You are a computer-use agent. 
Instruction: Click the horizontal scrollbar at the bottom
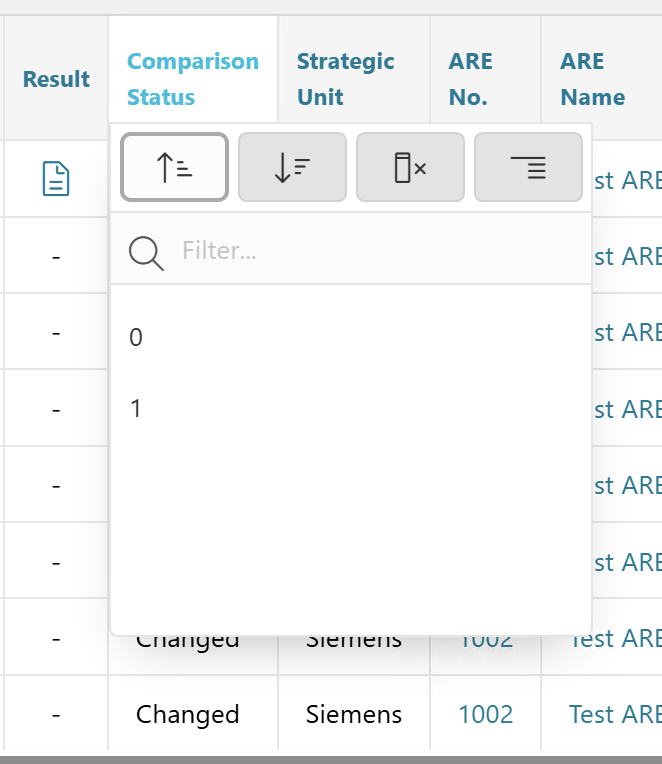click(330, 759)
